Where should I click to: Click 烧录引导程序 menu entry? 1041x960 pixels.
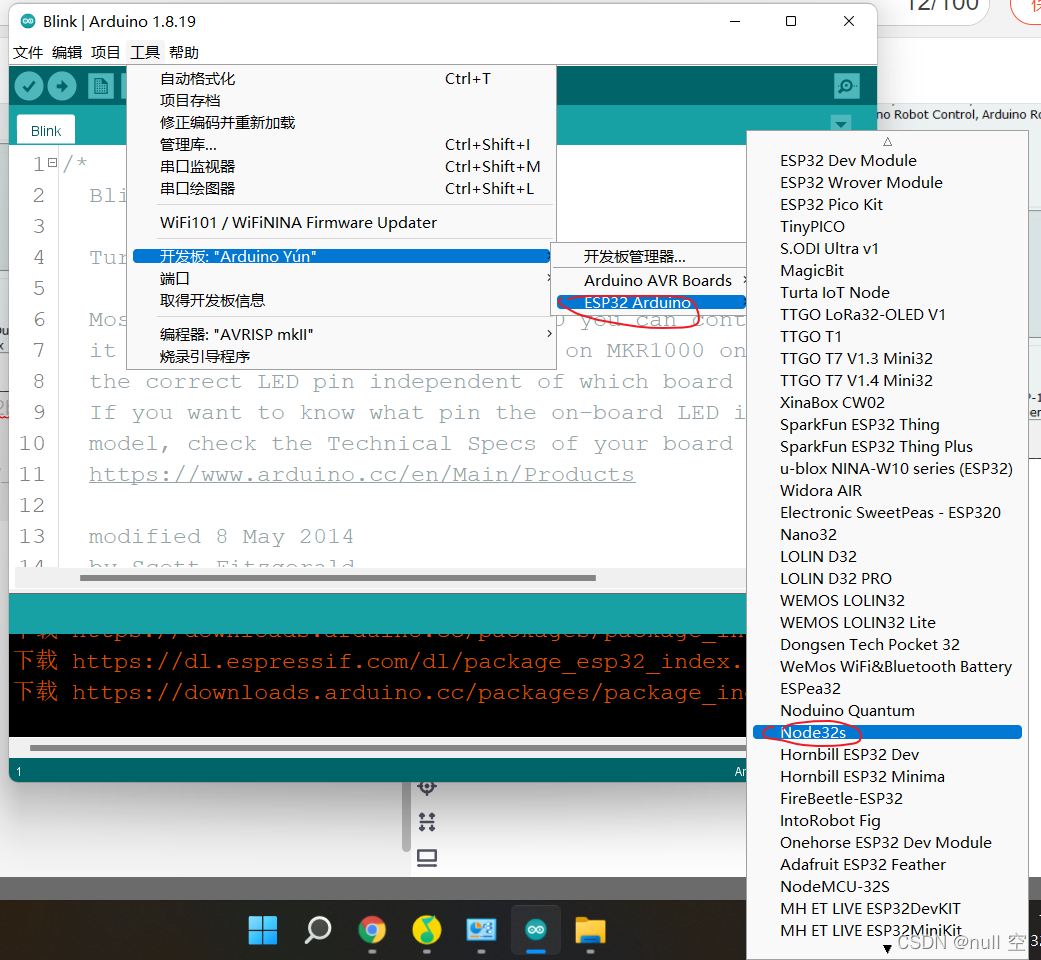pos(341,357)
